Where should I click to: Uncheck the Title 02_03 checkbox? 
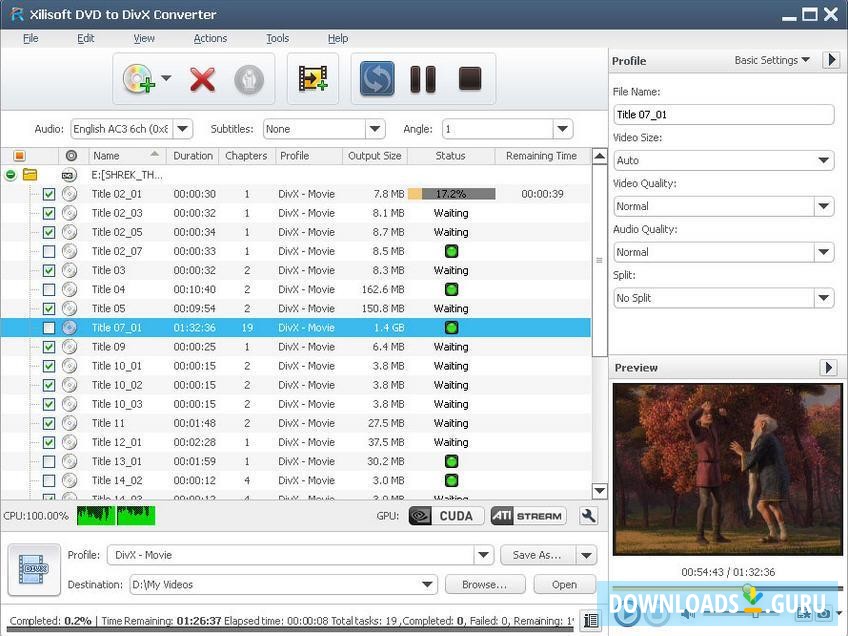(x=49, y=213)
